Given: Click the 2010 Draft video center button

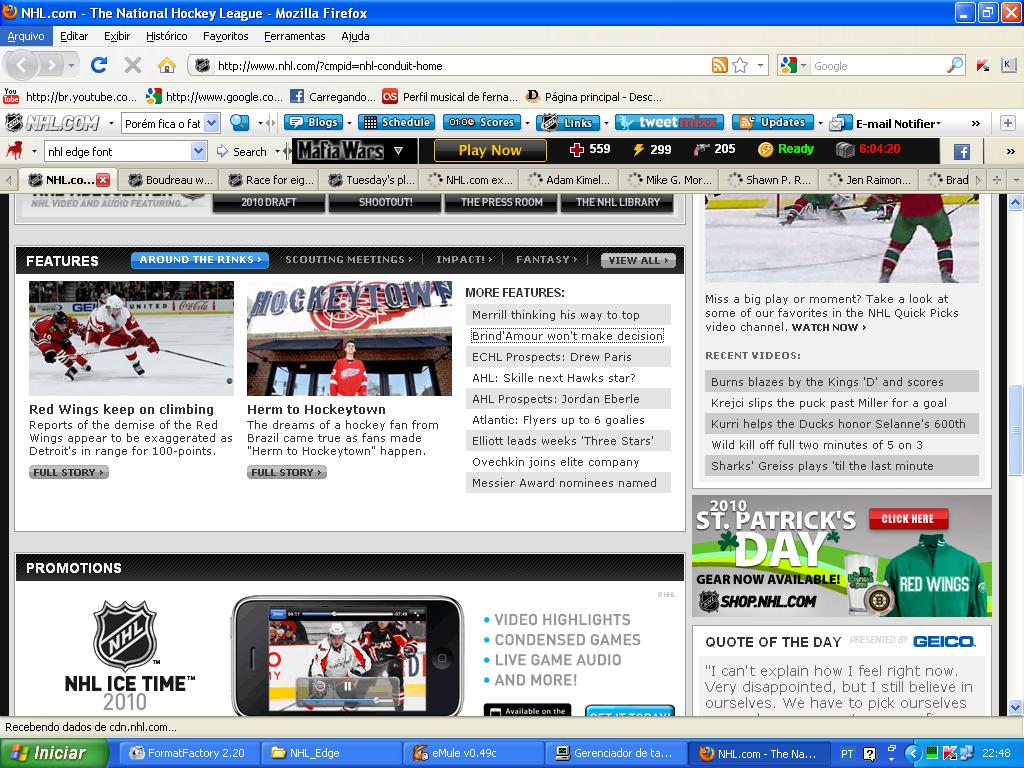Looking at the screenshot, I should point(268,202).
